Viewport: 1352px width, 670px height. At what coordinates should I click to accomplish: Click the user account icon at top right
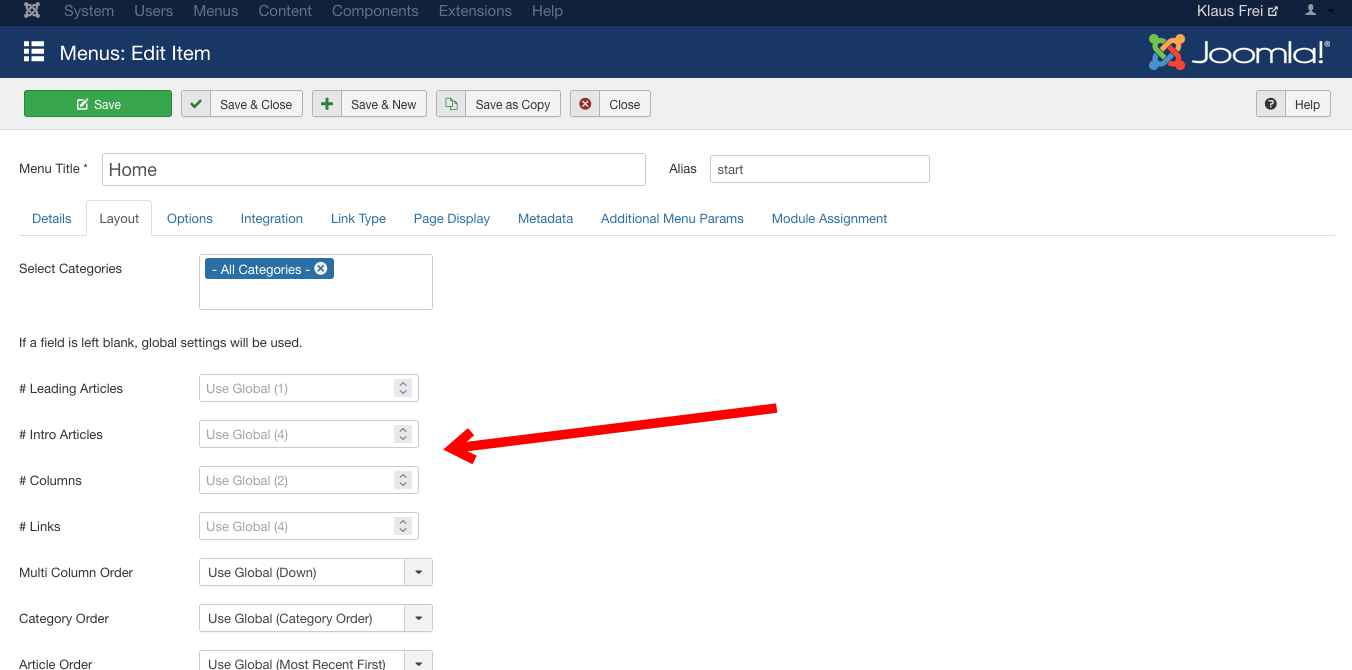(1311, 11)
